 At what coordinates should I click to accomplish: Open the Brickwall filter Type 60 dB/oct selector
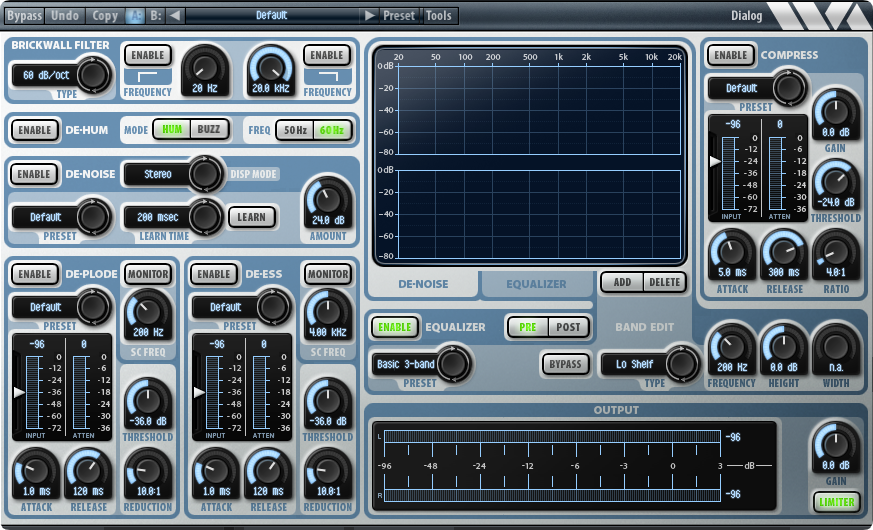point(60,75)
